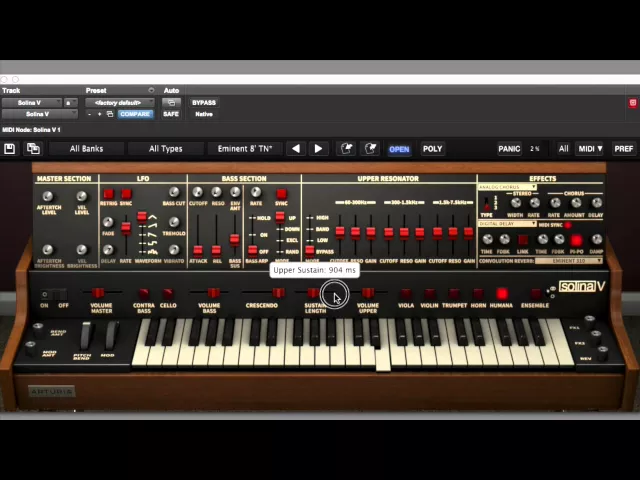640x480 pixels.
Task: Click the LFO Fade knob
Action: [108, 222]
